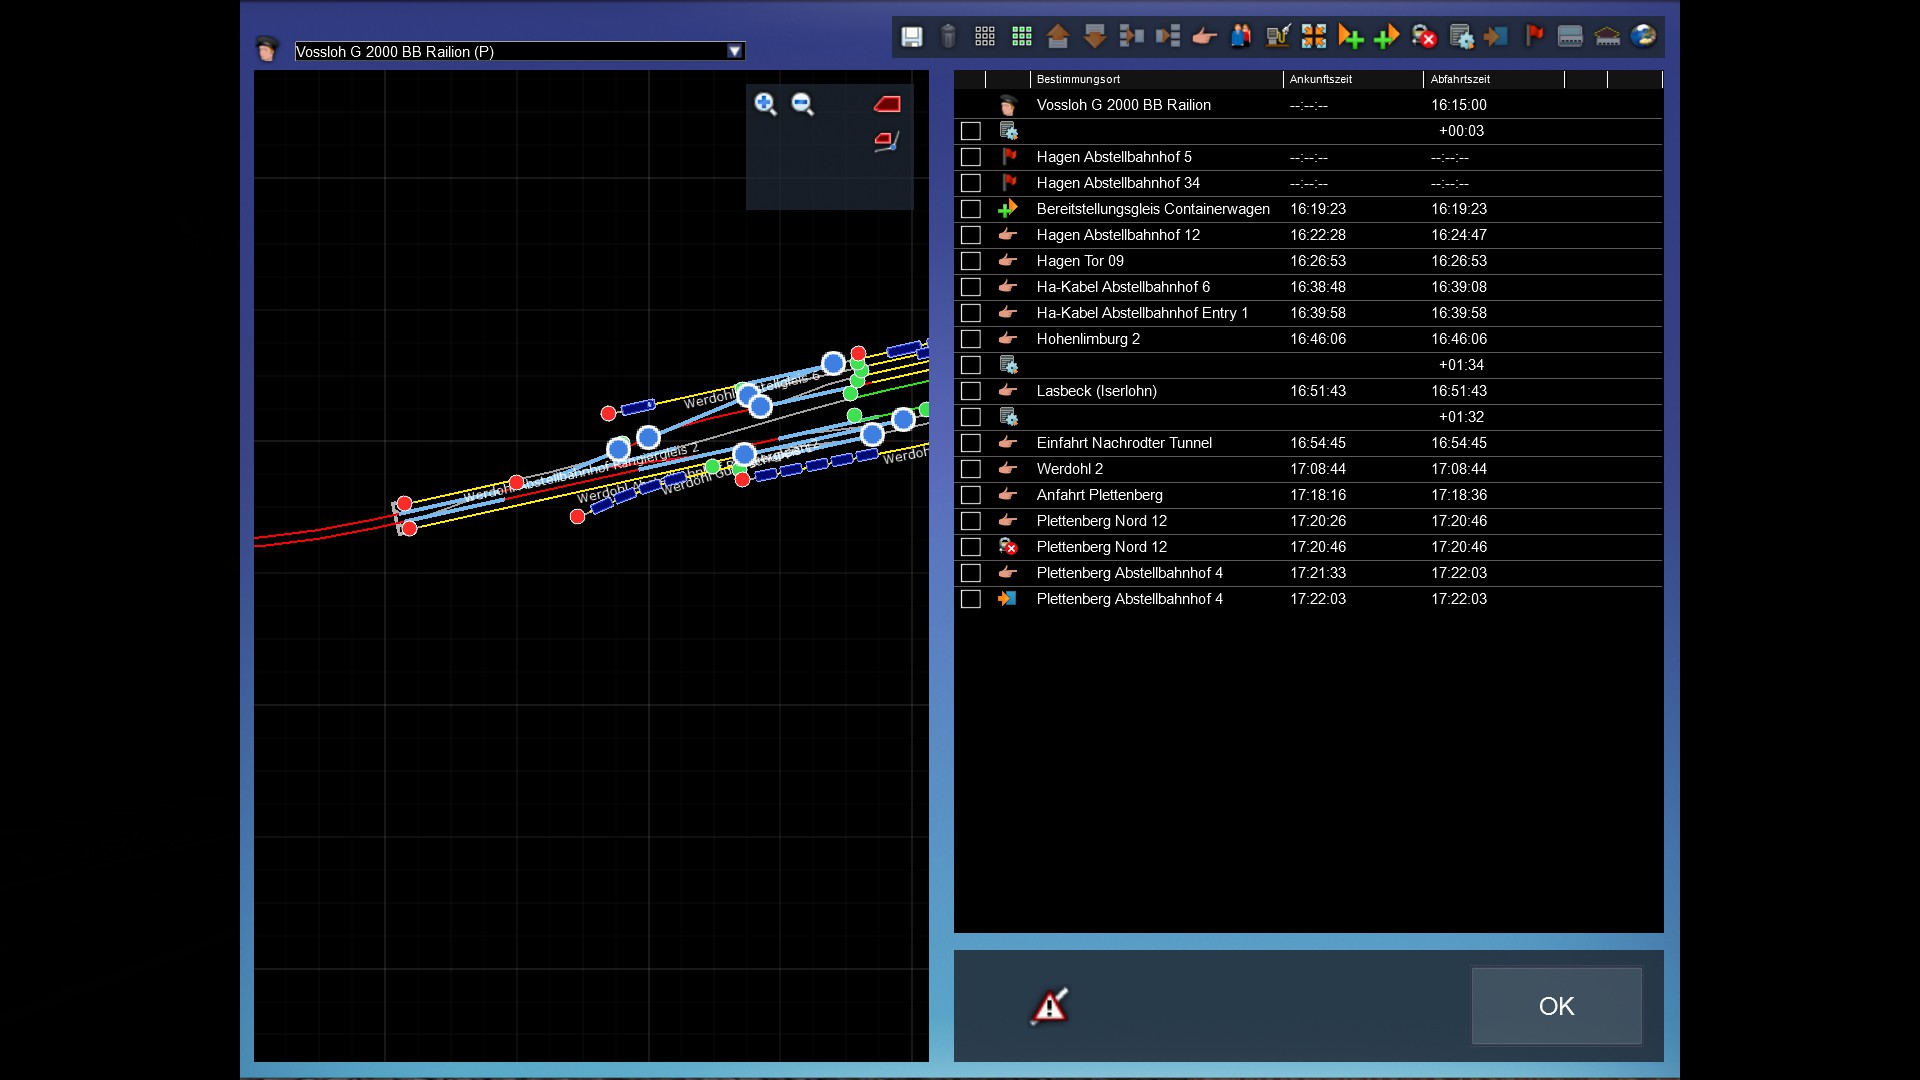Click the save floppy disk icon
Screen dimensions: 1920x1080
(911, 37)
